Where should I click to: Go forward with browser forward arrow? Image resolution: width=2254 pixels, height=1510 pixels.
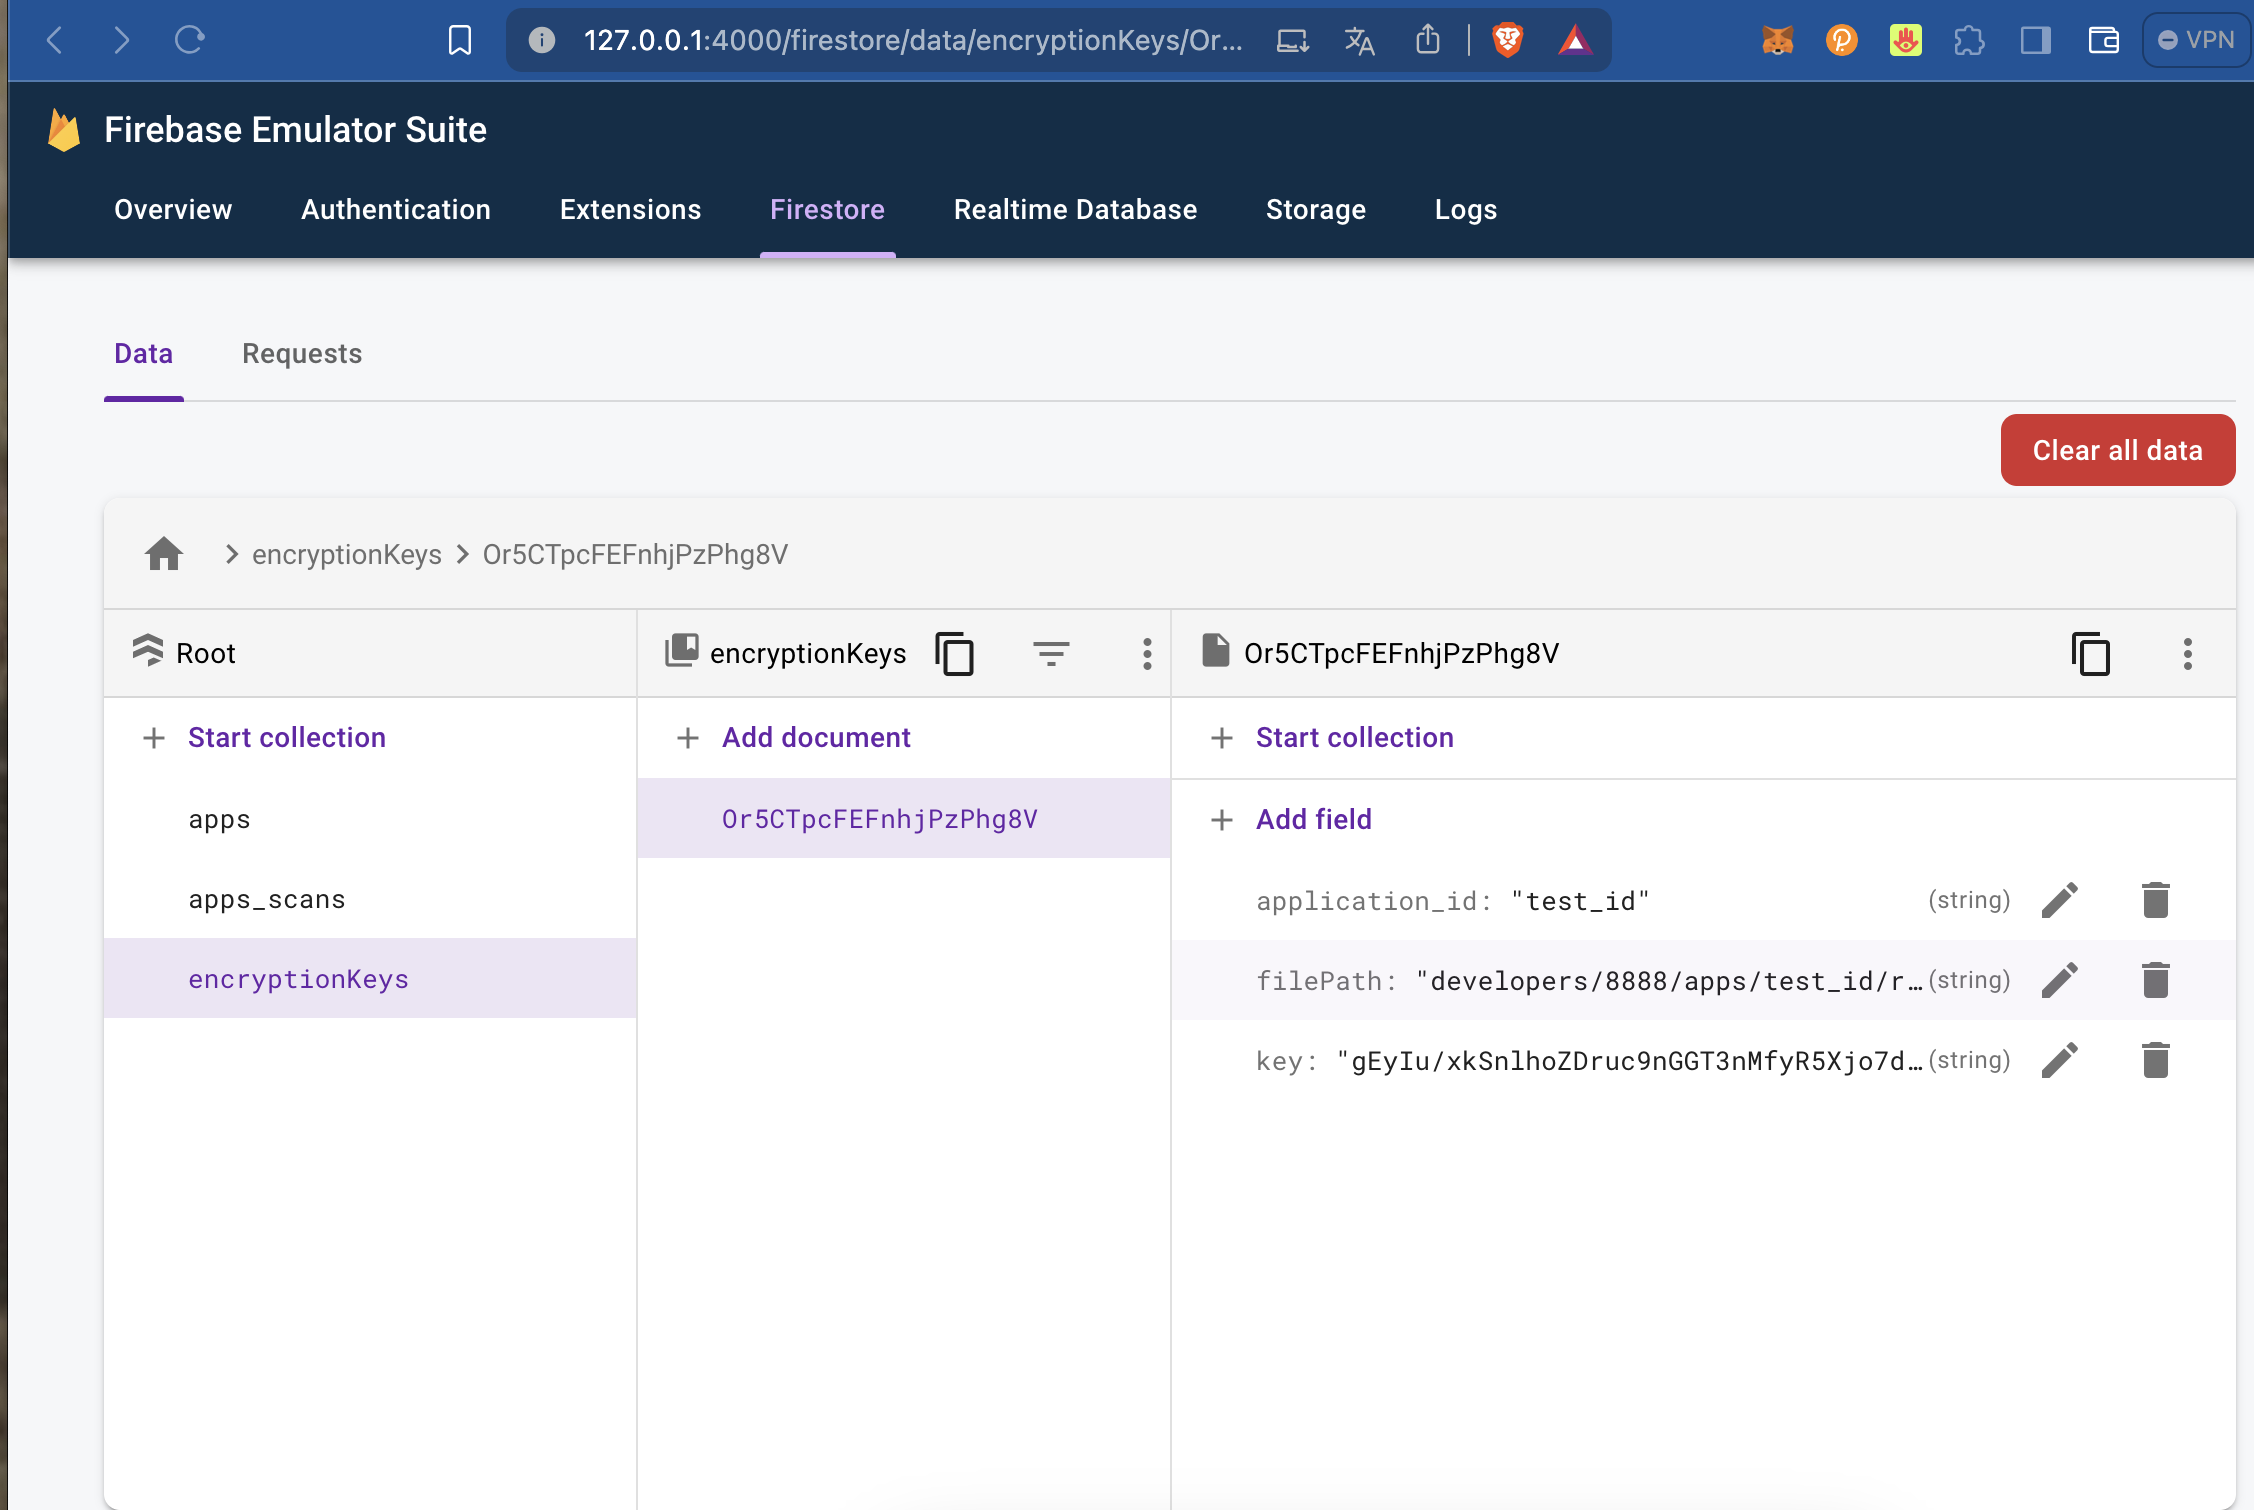121,40
